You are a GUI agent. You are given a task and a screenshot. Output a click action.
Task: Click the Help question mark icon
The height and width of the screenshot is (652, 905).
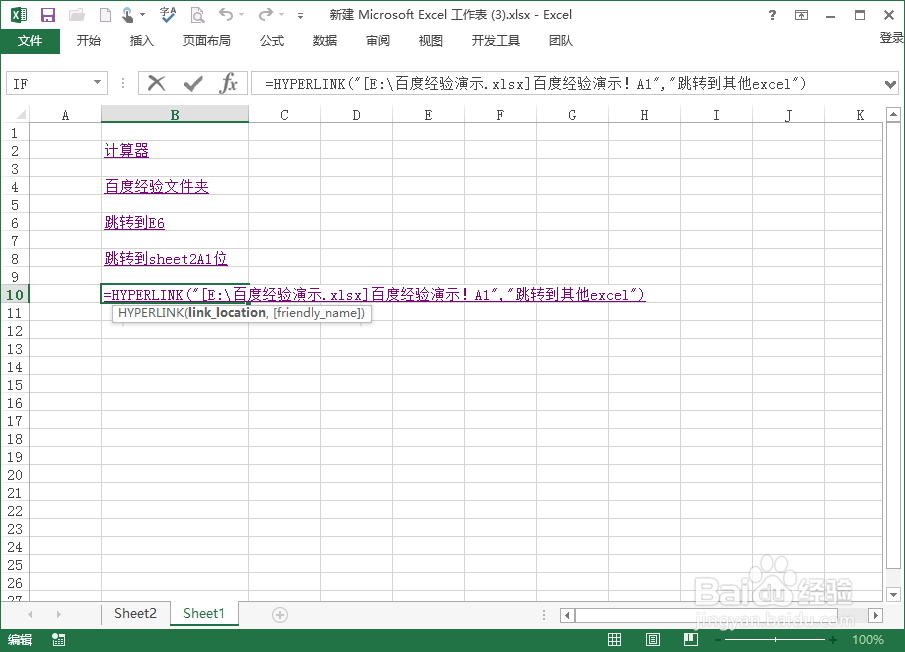click(x=772, y=15)
